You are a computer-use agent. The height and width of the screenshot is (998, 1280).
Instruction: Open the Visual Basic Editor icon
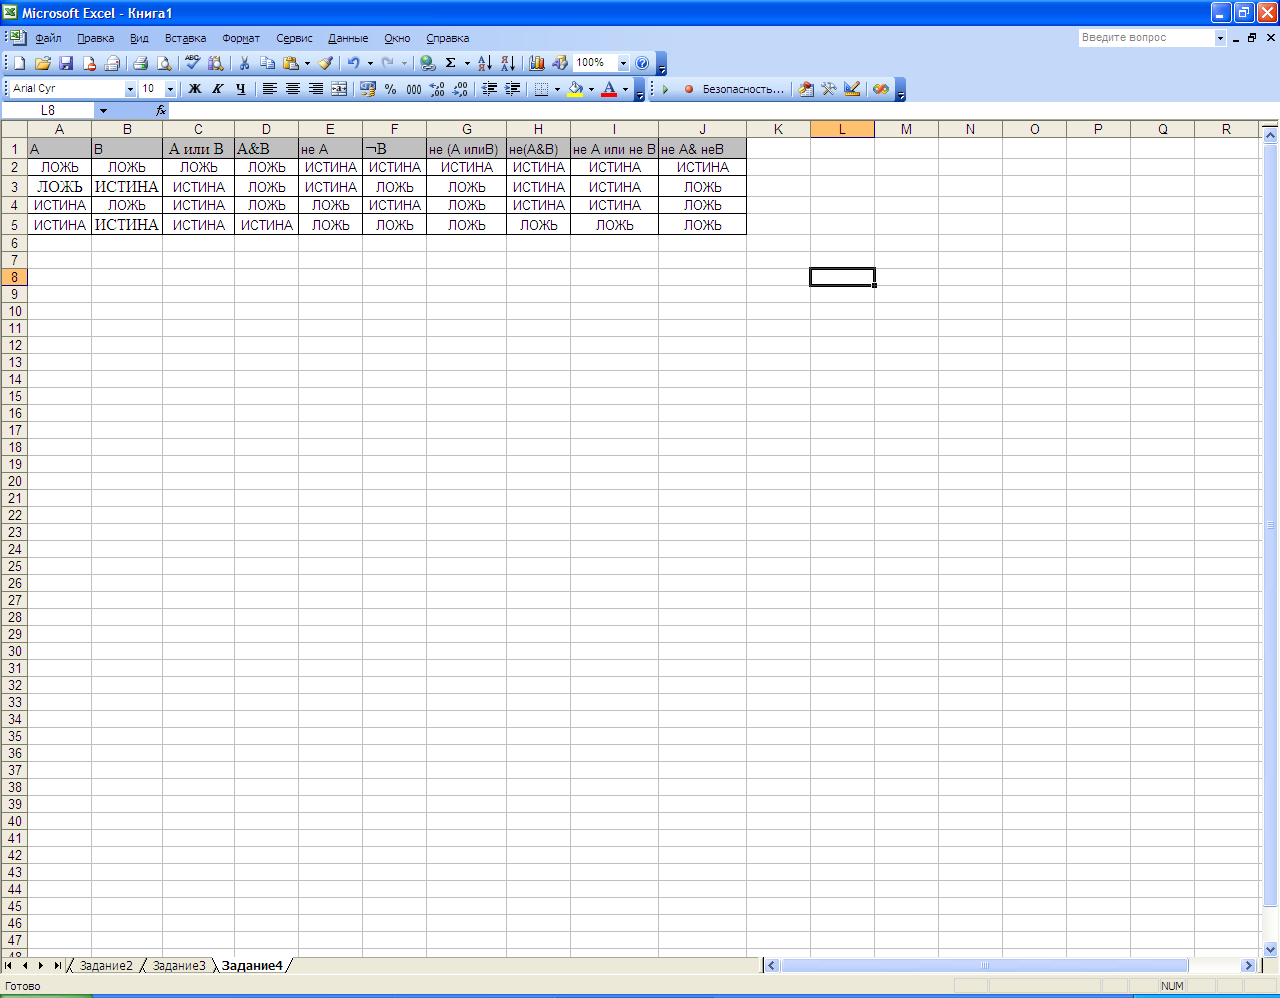(806, 89)
